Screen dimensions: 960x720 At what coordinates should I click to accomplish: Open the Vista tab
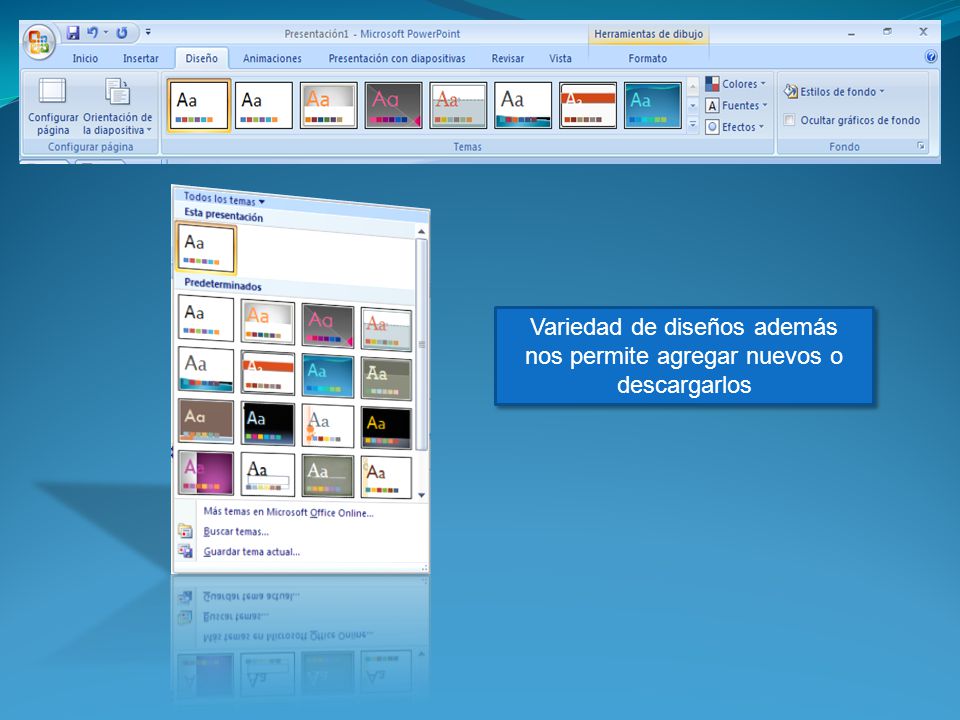560,58
